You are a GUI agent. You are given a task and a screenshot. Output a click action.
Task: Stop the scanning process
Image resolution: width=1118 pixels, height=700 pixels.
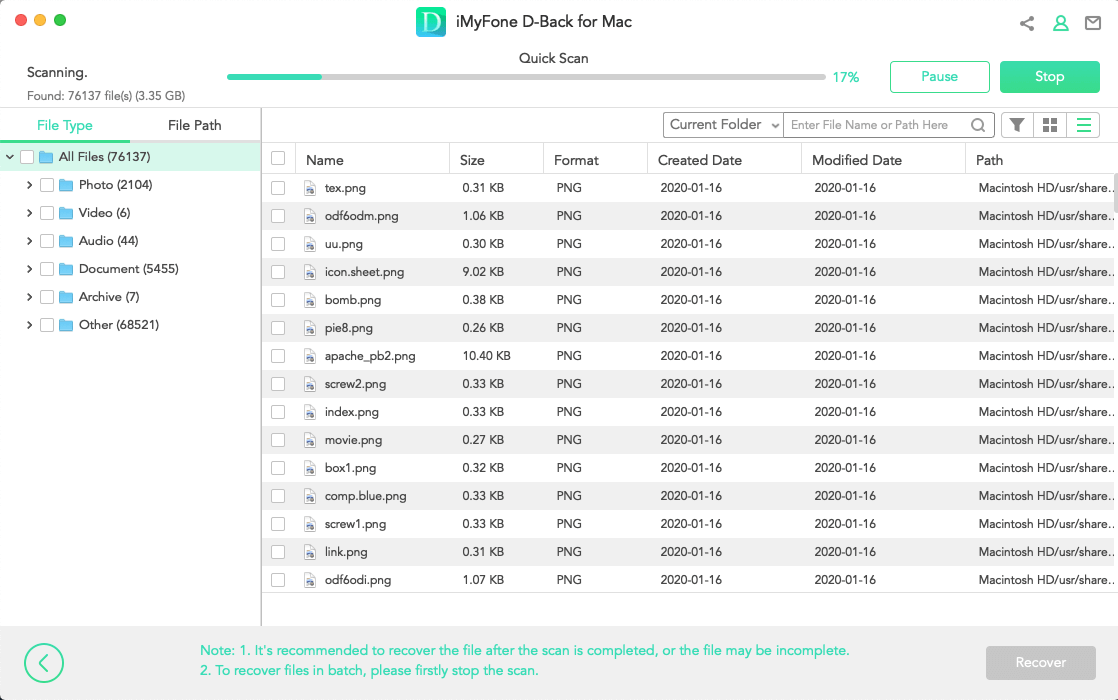[1050, 77]
